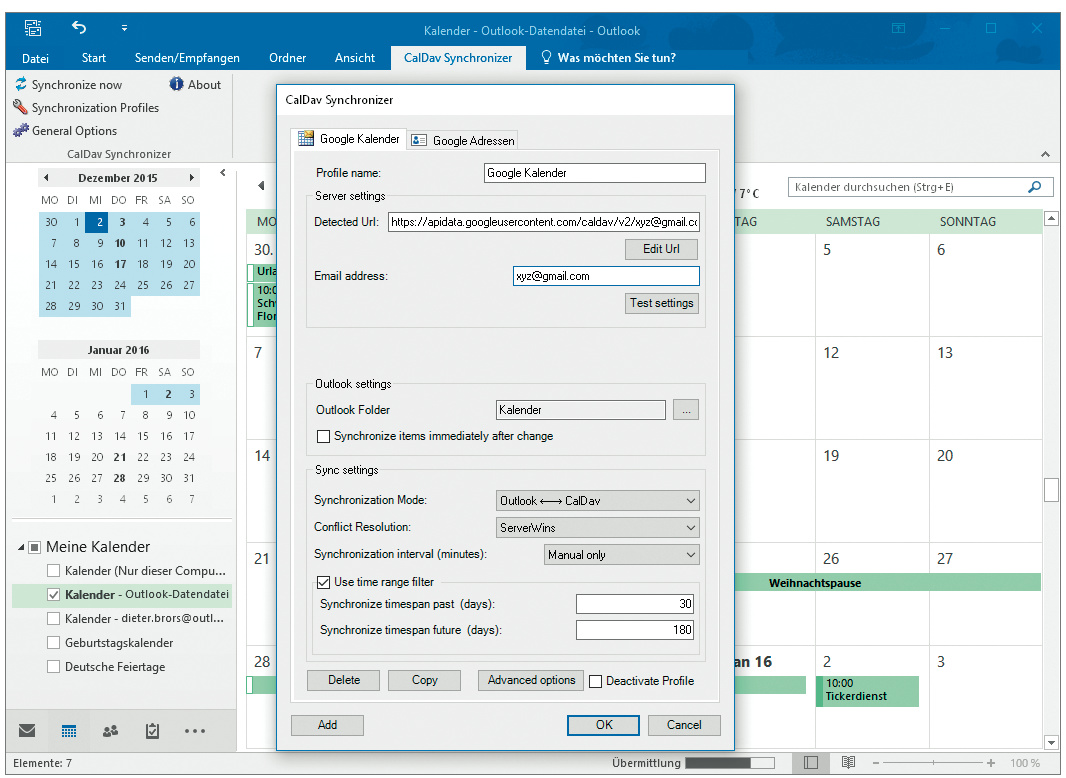Select the Google Kalender profile tab
Viewport: 1066px width, 778px height.
coord(349,139)
